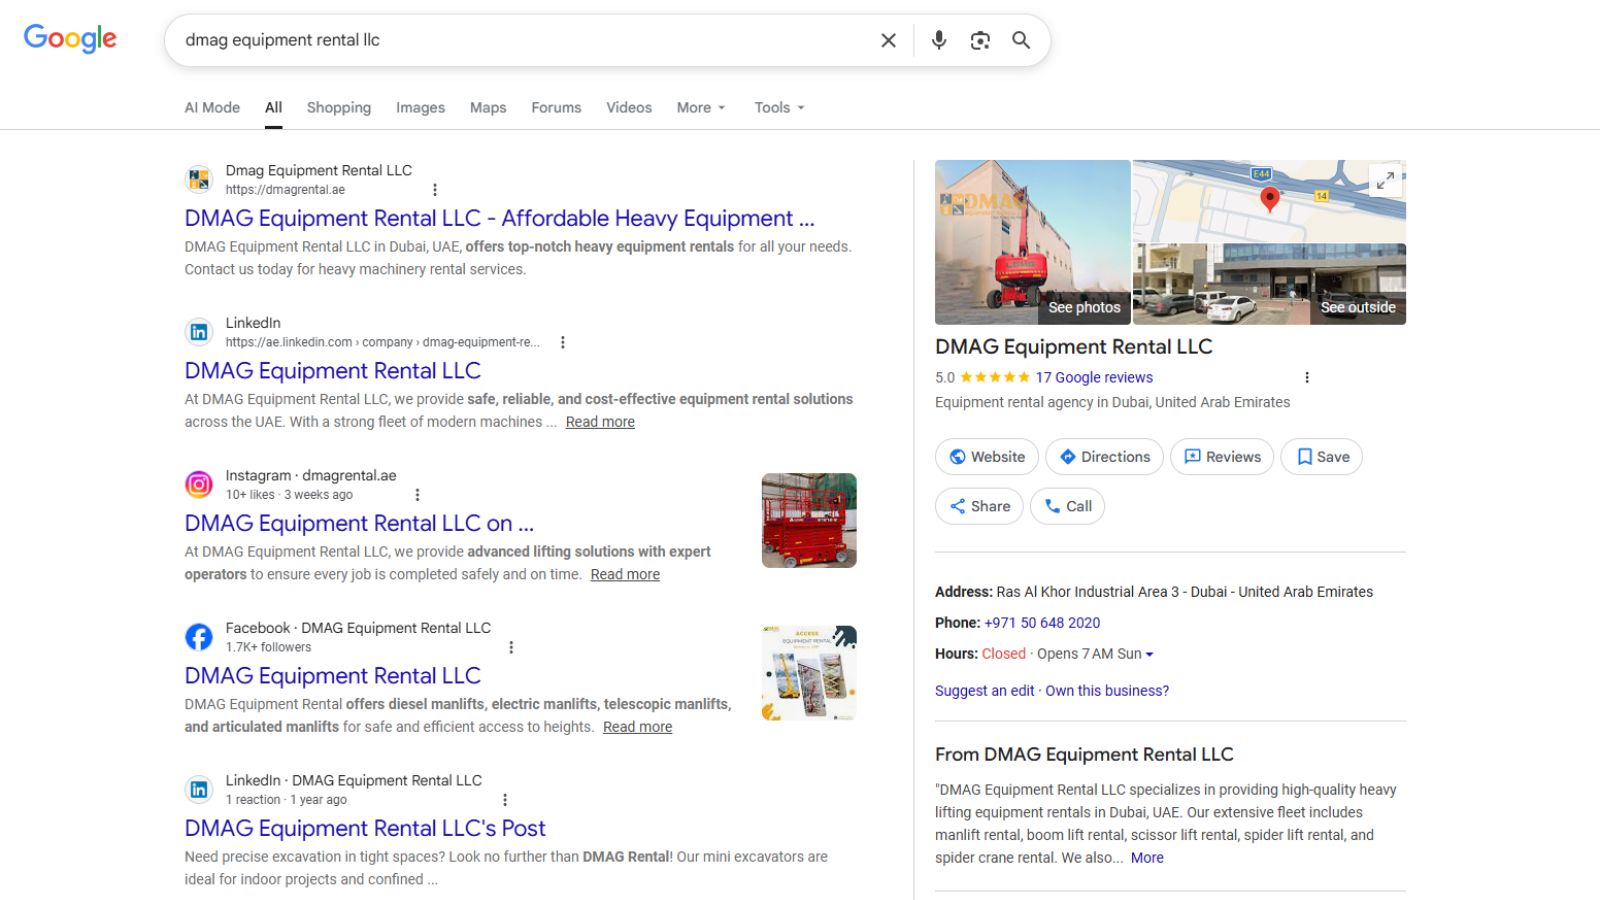Open more options beside Google reviews
1600x900 pixels.
click(x=1306, y=378)
